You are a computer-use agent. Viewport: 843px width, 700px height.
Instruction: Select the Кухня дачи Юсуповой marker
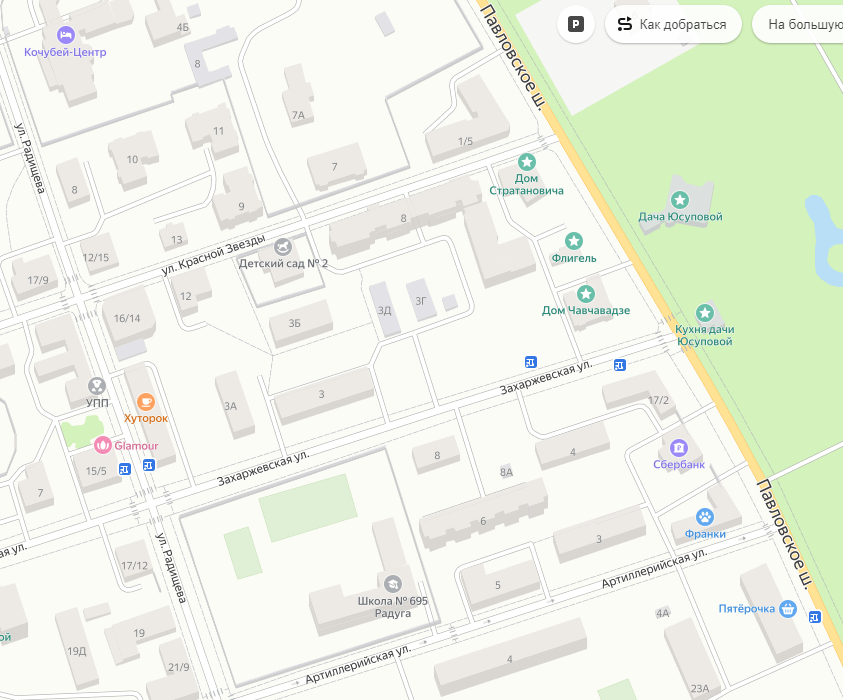(705, 312)
